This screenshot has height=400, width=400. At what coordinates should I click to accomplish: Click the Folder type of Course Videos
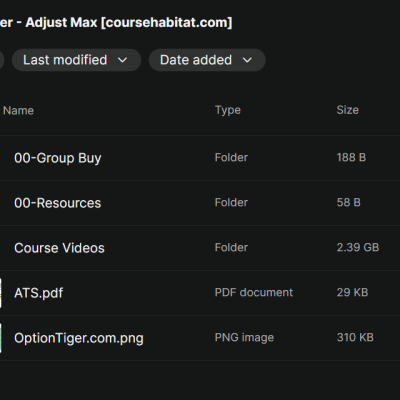click(231, 247)
